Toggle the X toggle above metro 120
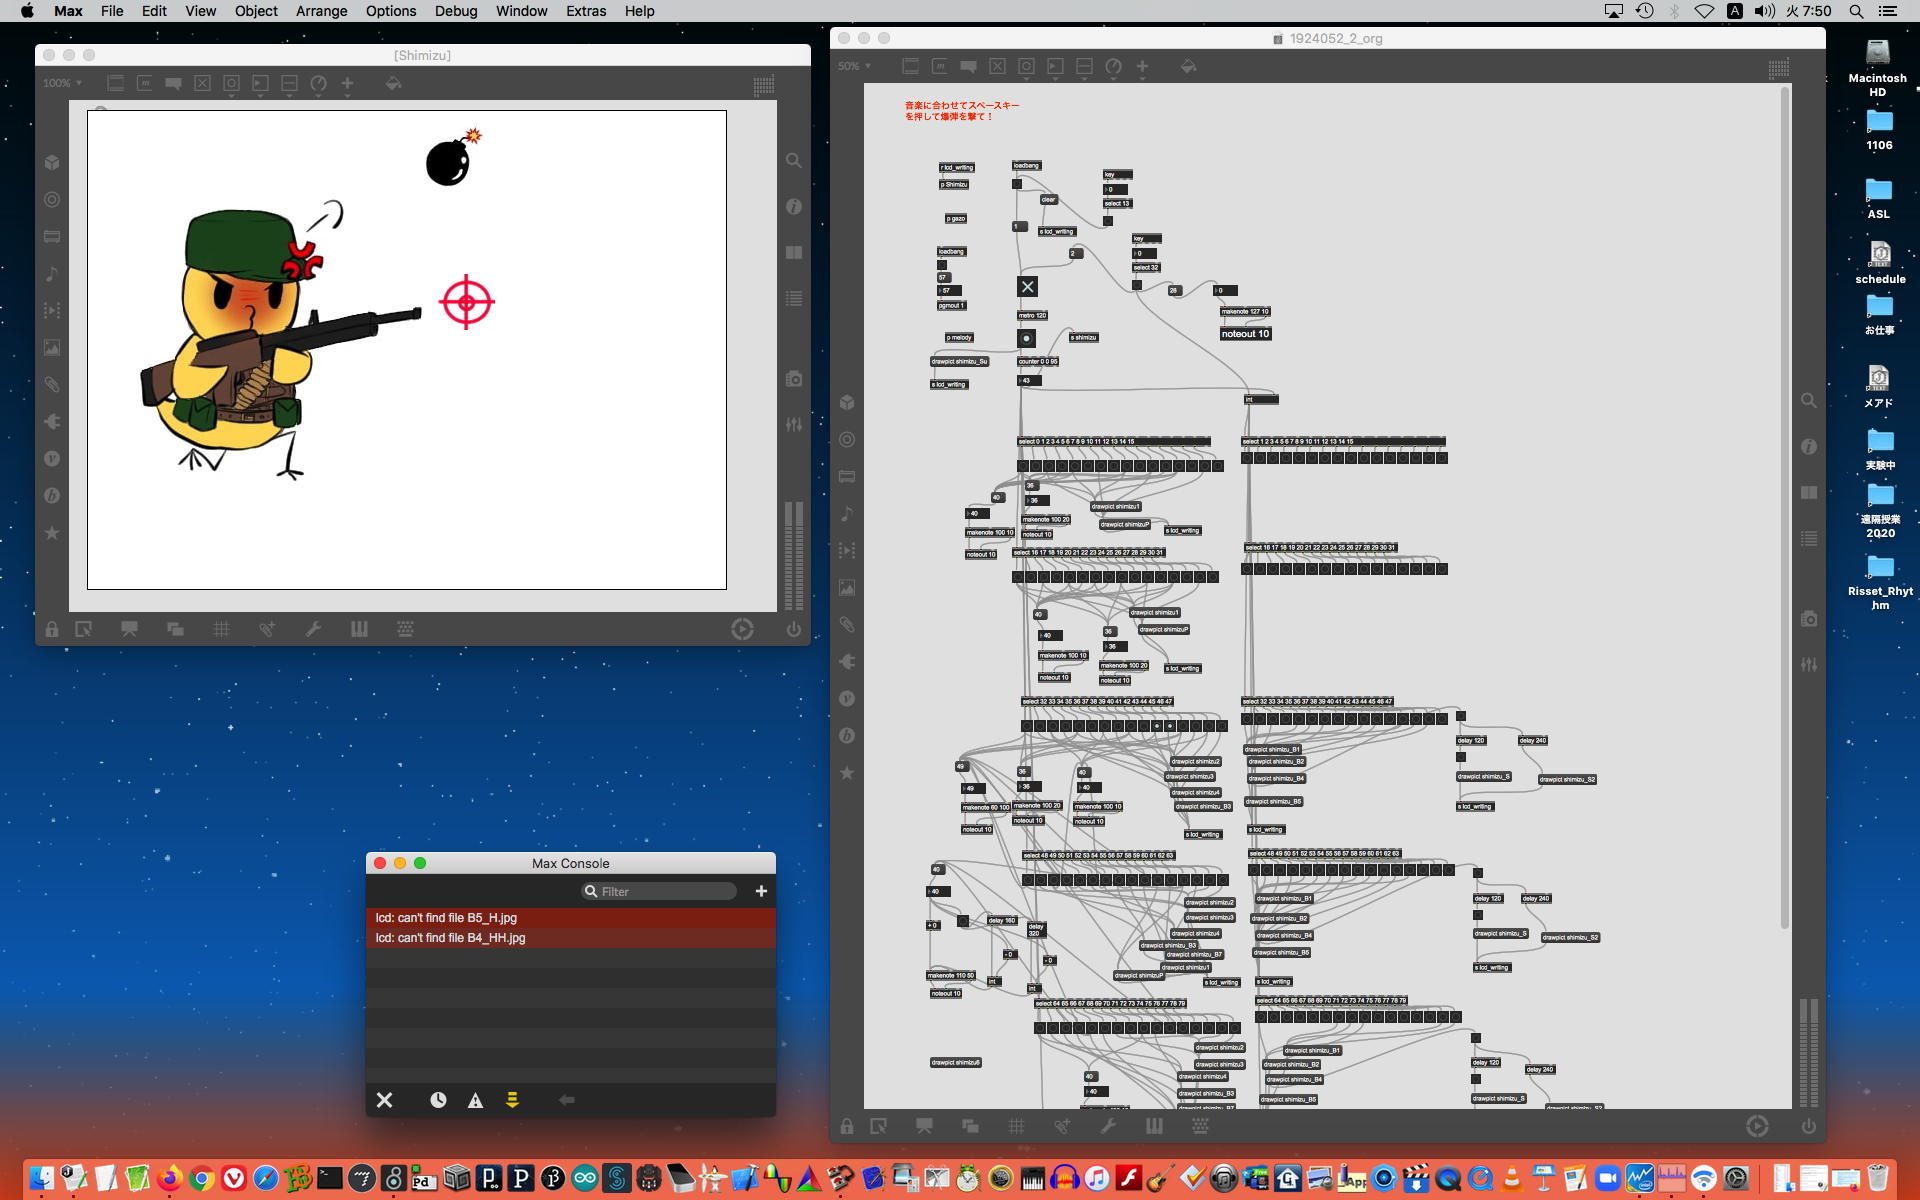1920x1200 pixels. click(1027, 287)
